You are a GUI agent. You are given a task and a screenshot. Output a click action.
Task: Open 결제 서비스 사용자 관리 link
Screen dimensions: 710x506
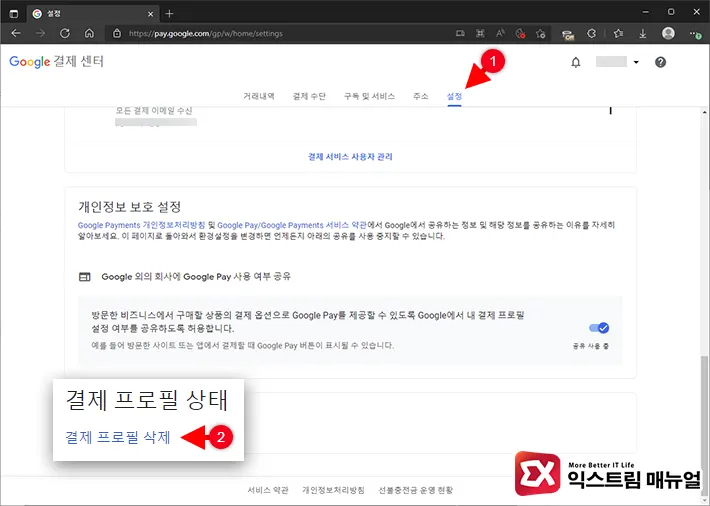pos(350,157)
